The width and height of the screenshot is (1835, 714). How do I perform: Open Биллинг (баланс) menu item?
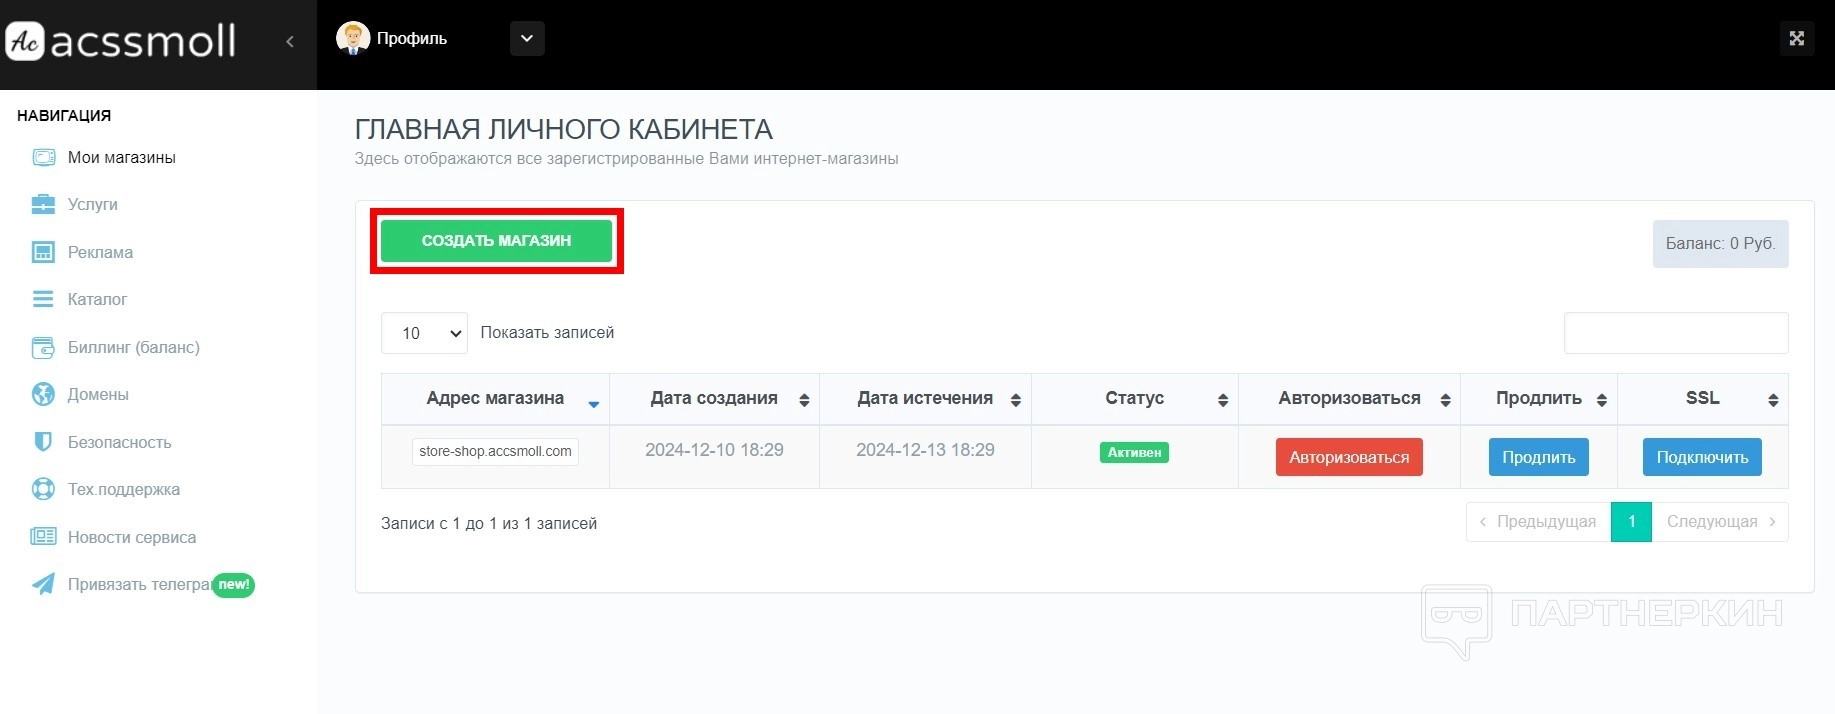(x=133, y=347)
